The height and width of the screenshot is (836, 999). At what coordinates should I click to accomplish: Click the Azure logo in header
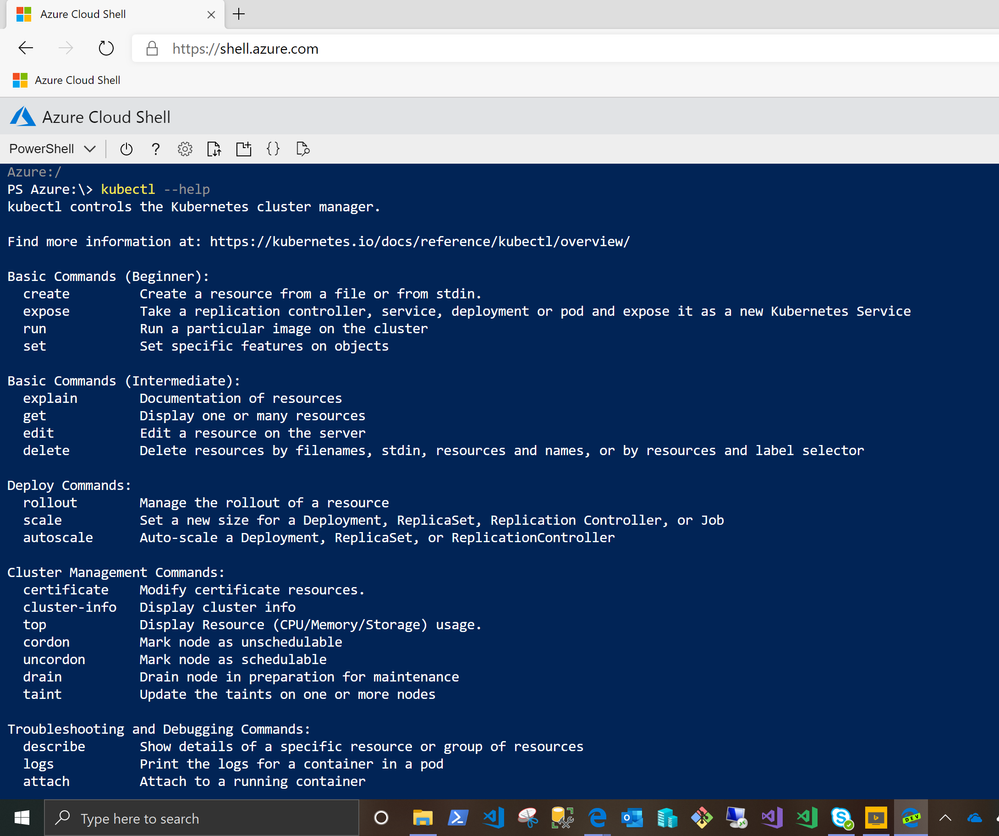click(x=22, y=117)
